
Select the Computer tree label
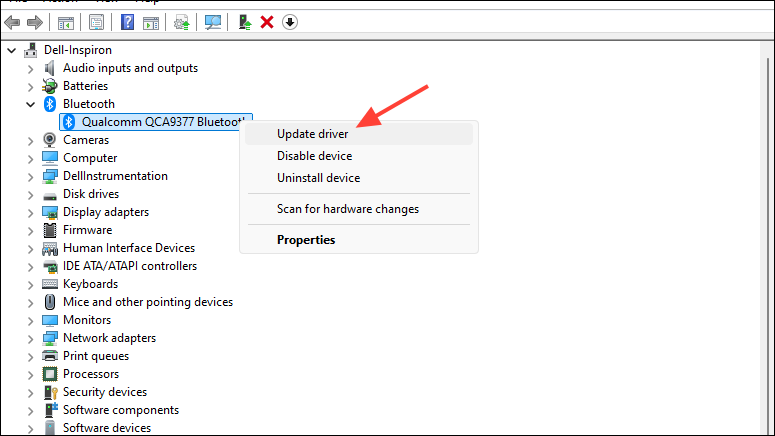coord(90,158)
